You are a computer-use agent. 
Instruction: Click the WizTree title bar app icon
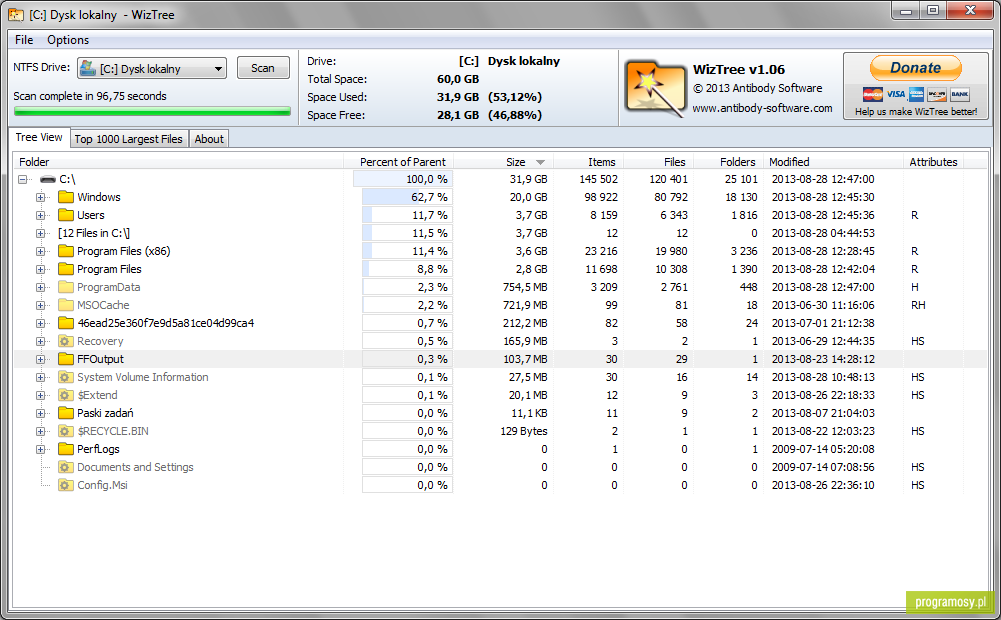(x=17, y=14)
